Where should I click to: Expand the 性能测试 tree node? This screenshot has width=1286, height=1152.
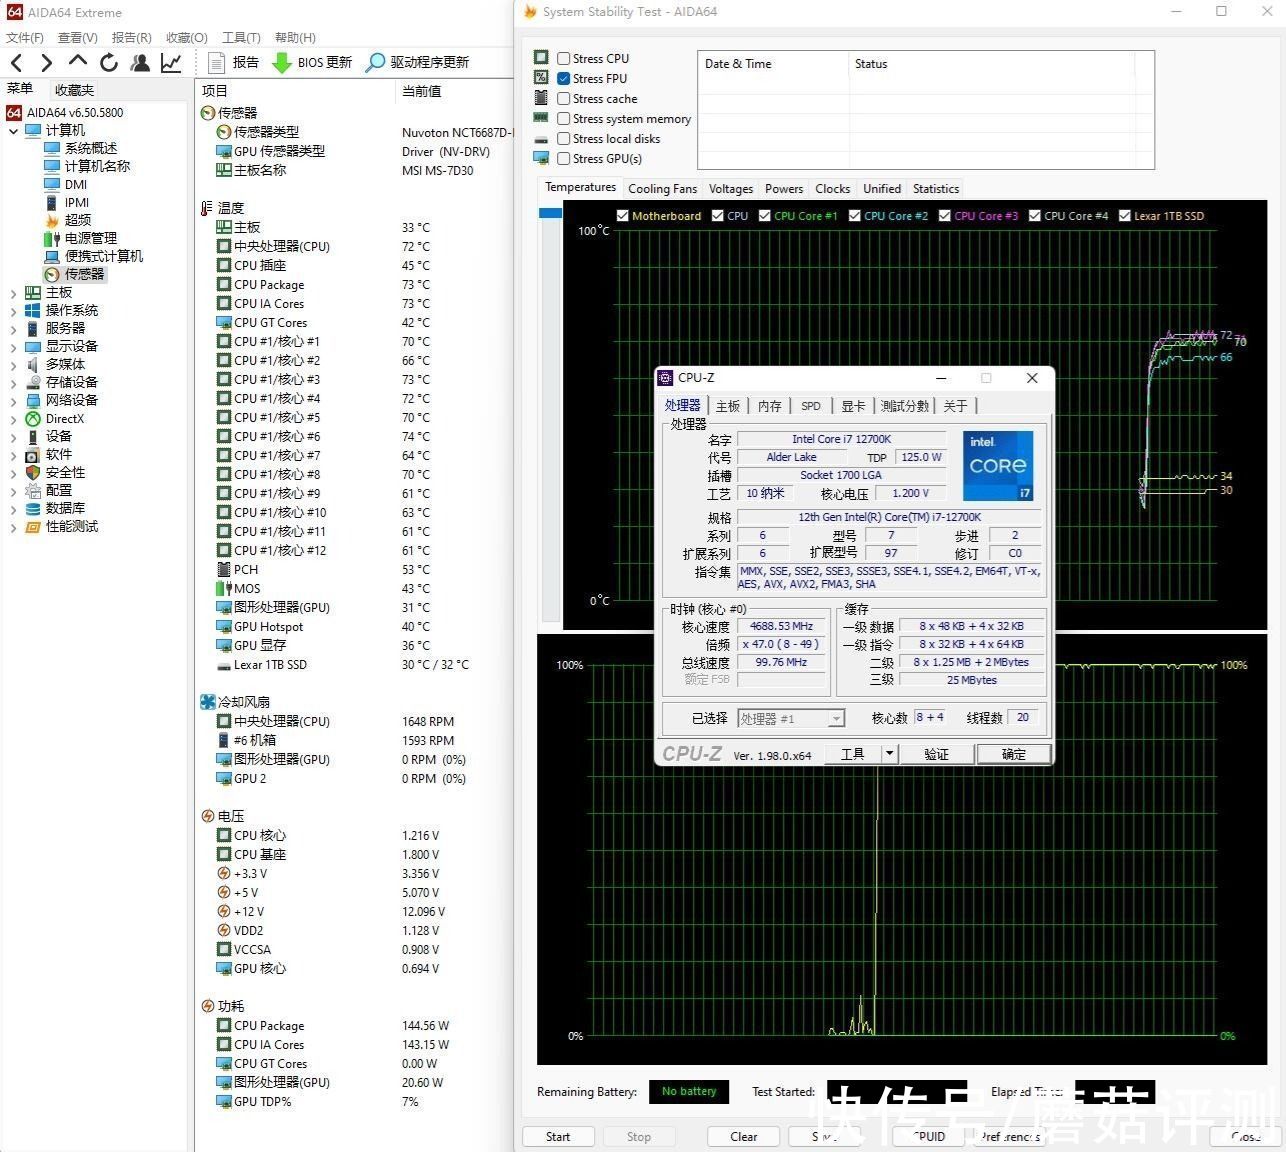point(13,527)
